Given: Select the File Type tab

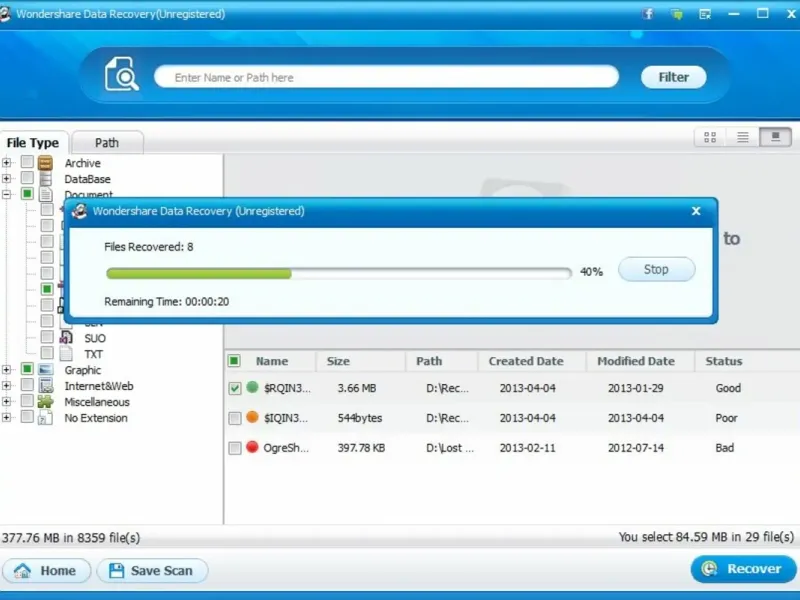Looking at the screenshot, I should click(33, 142).
